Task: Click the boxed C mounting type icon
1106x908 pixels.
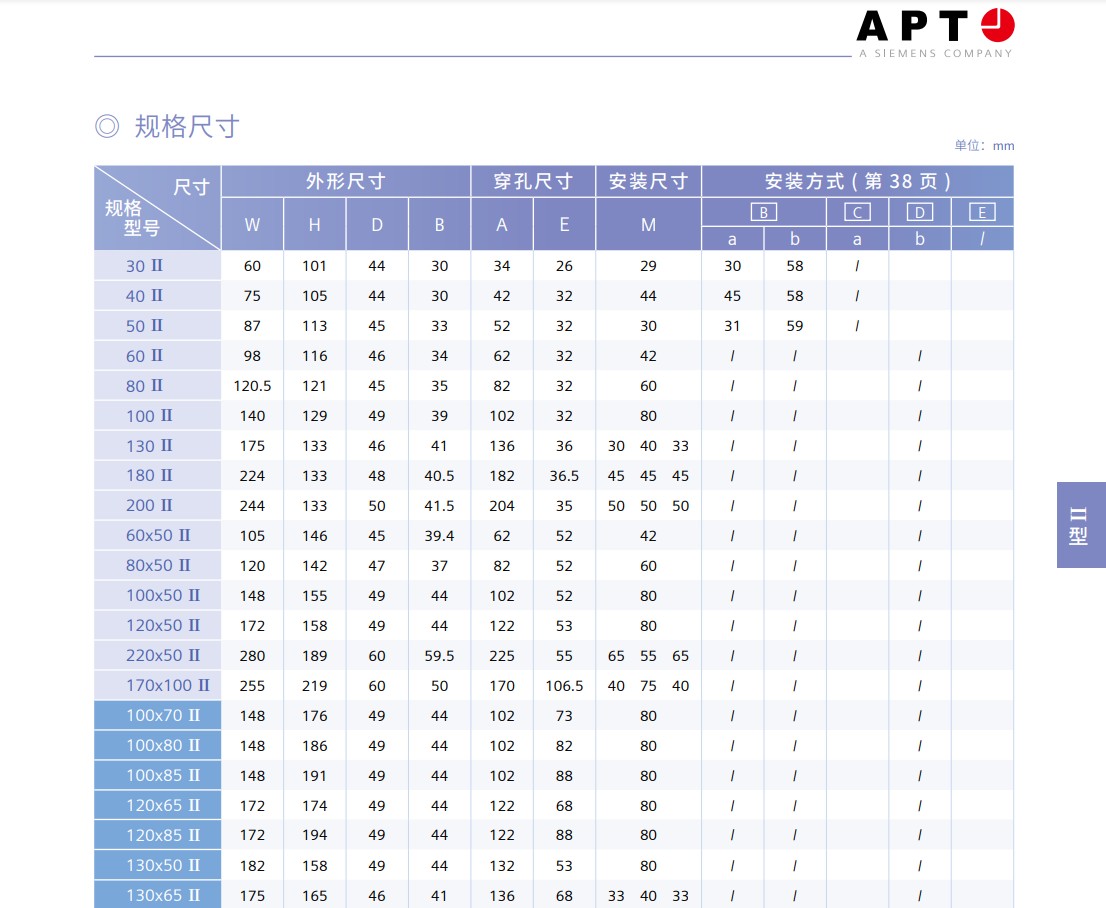Action: pyautogui.click(x=857, y=212)
